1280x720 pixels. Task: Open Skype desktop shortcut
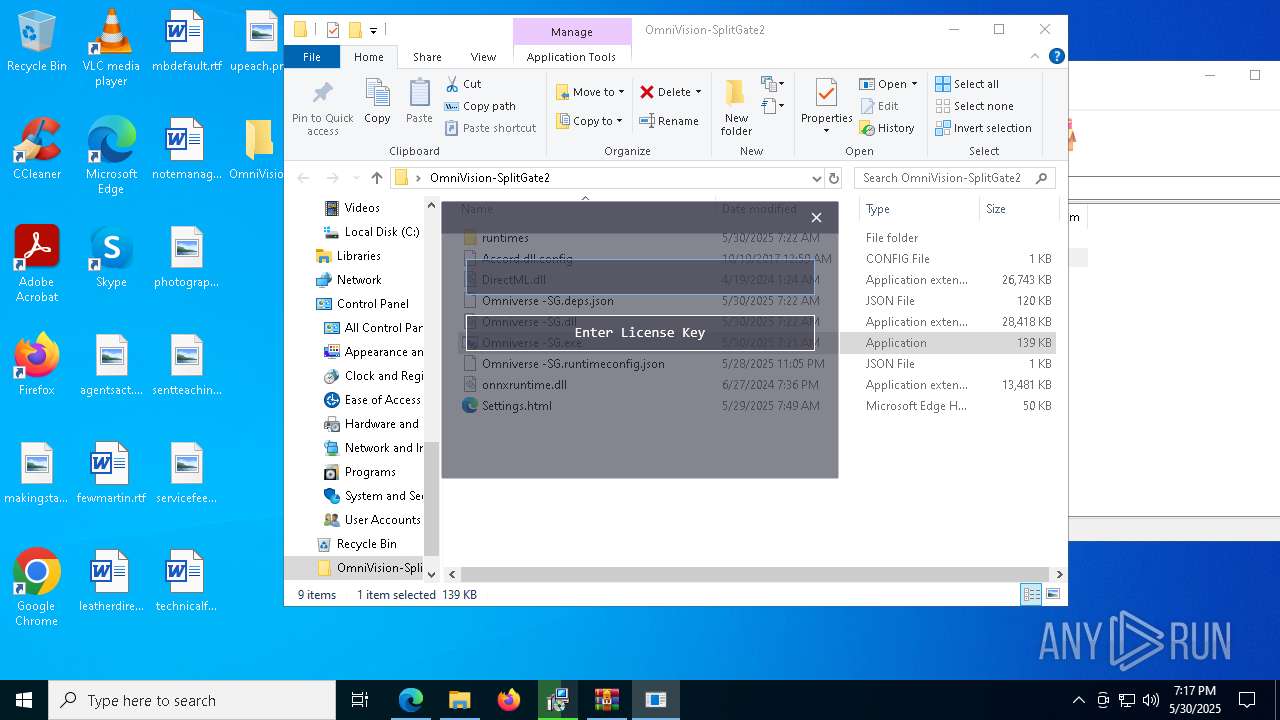click(111, 257)
